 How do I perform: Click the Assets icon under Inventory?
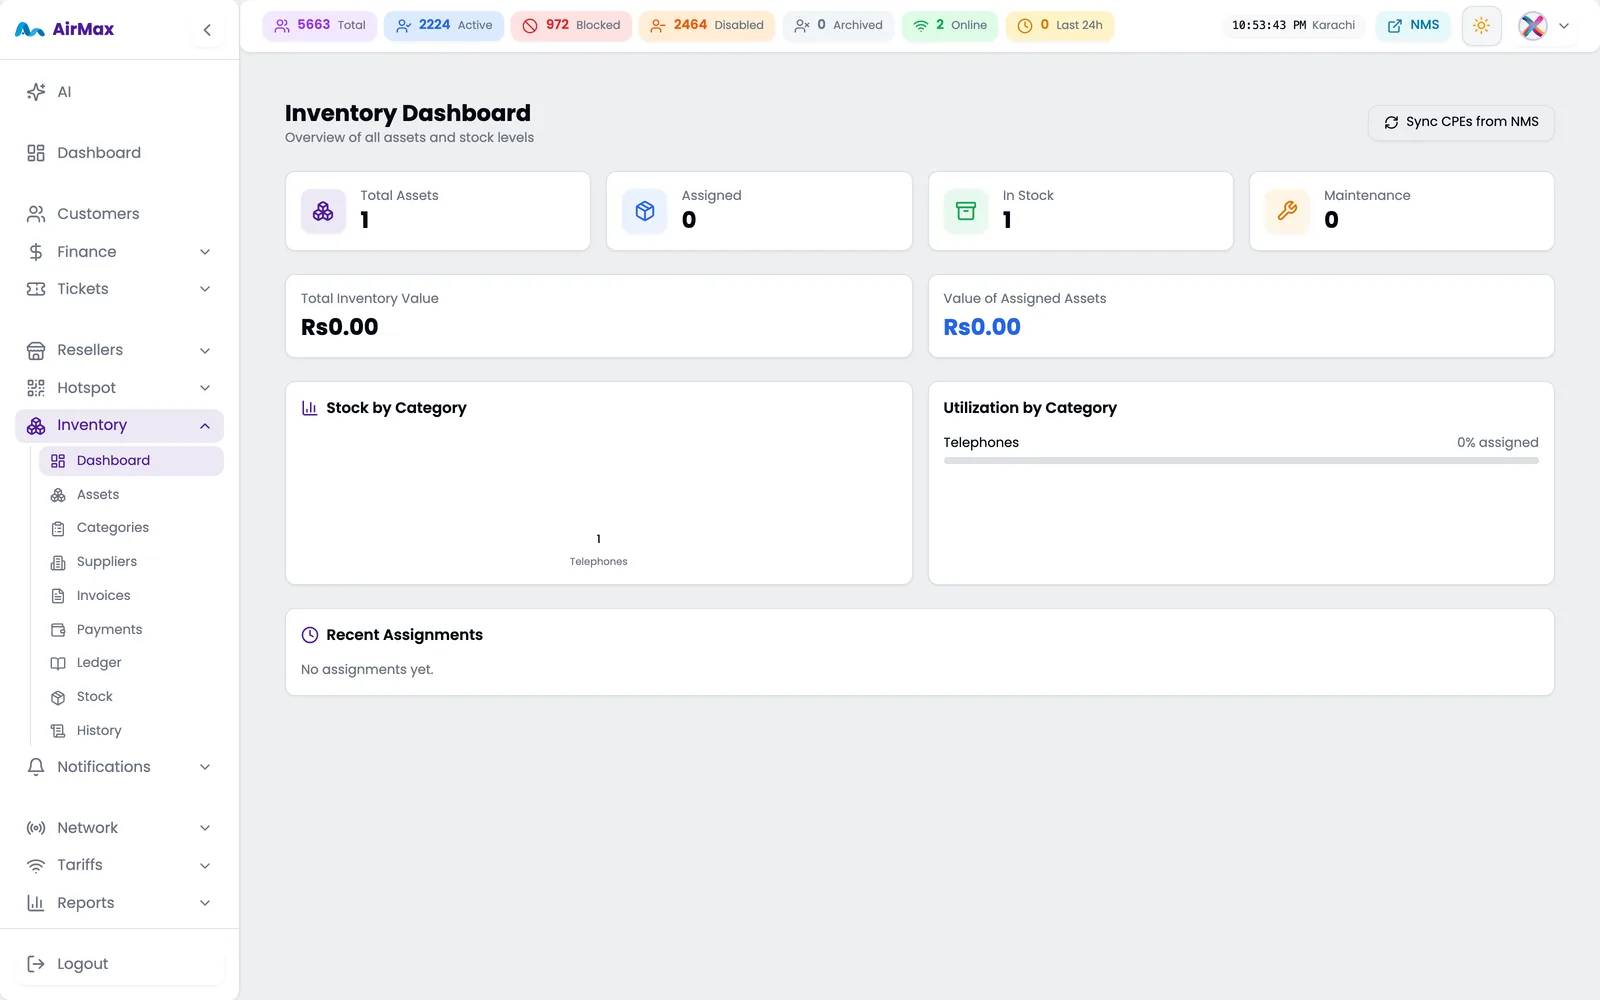coord(58,495)
